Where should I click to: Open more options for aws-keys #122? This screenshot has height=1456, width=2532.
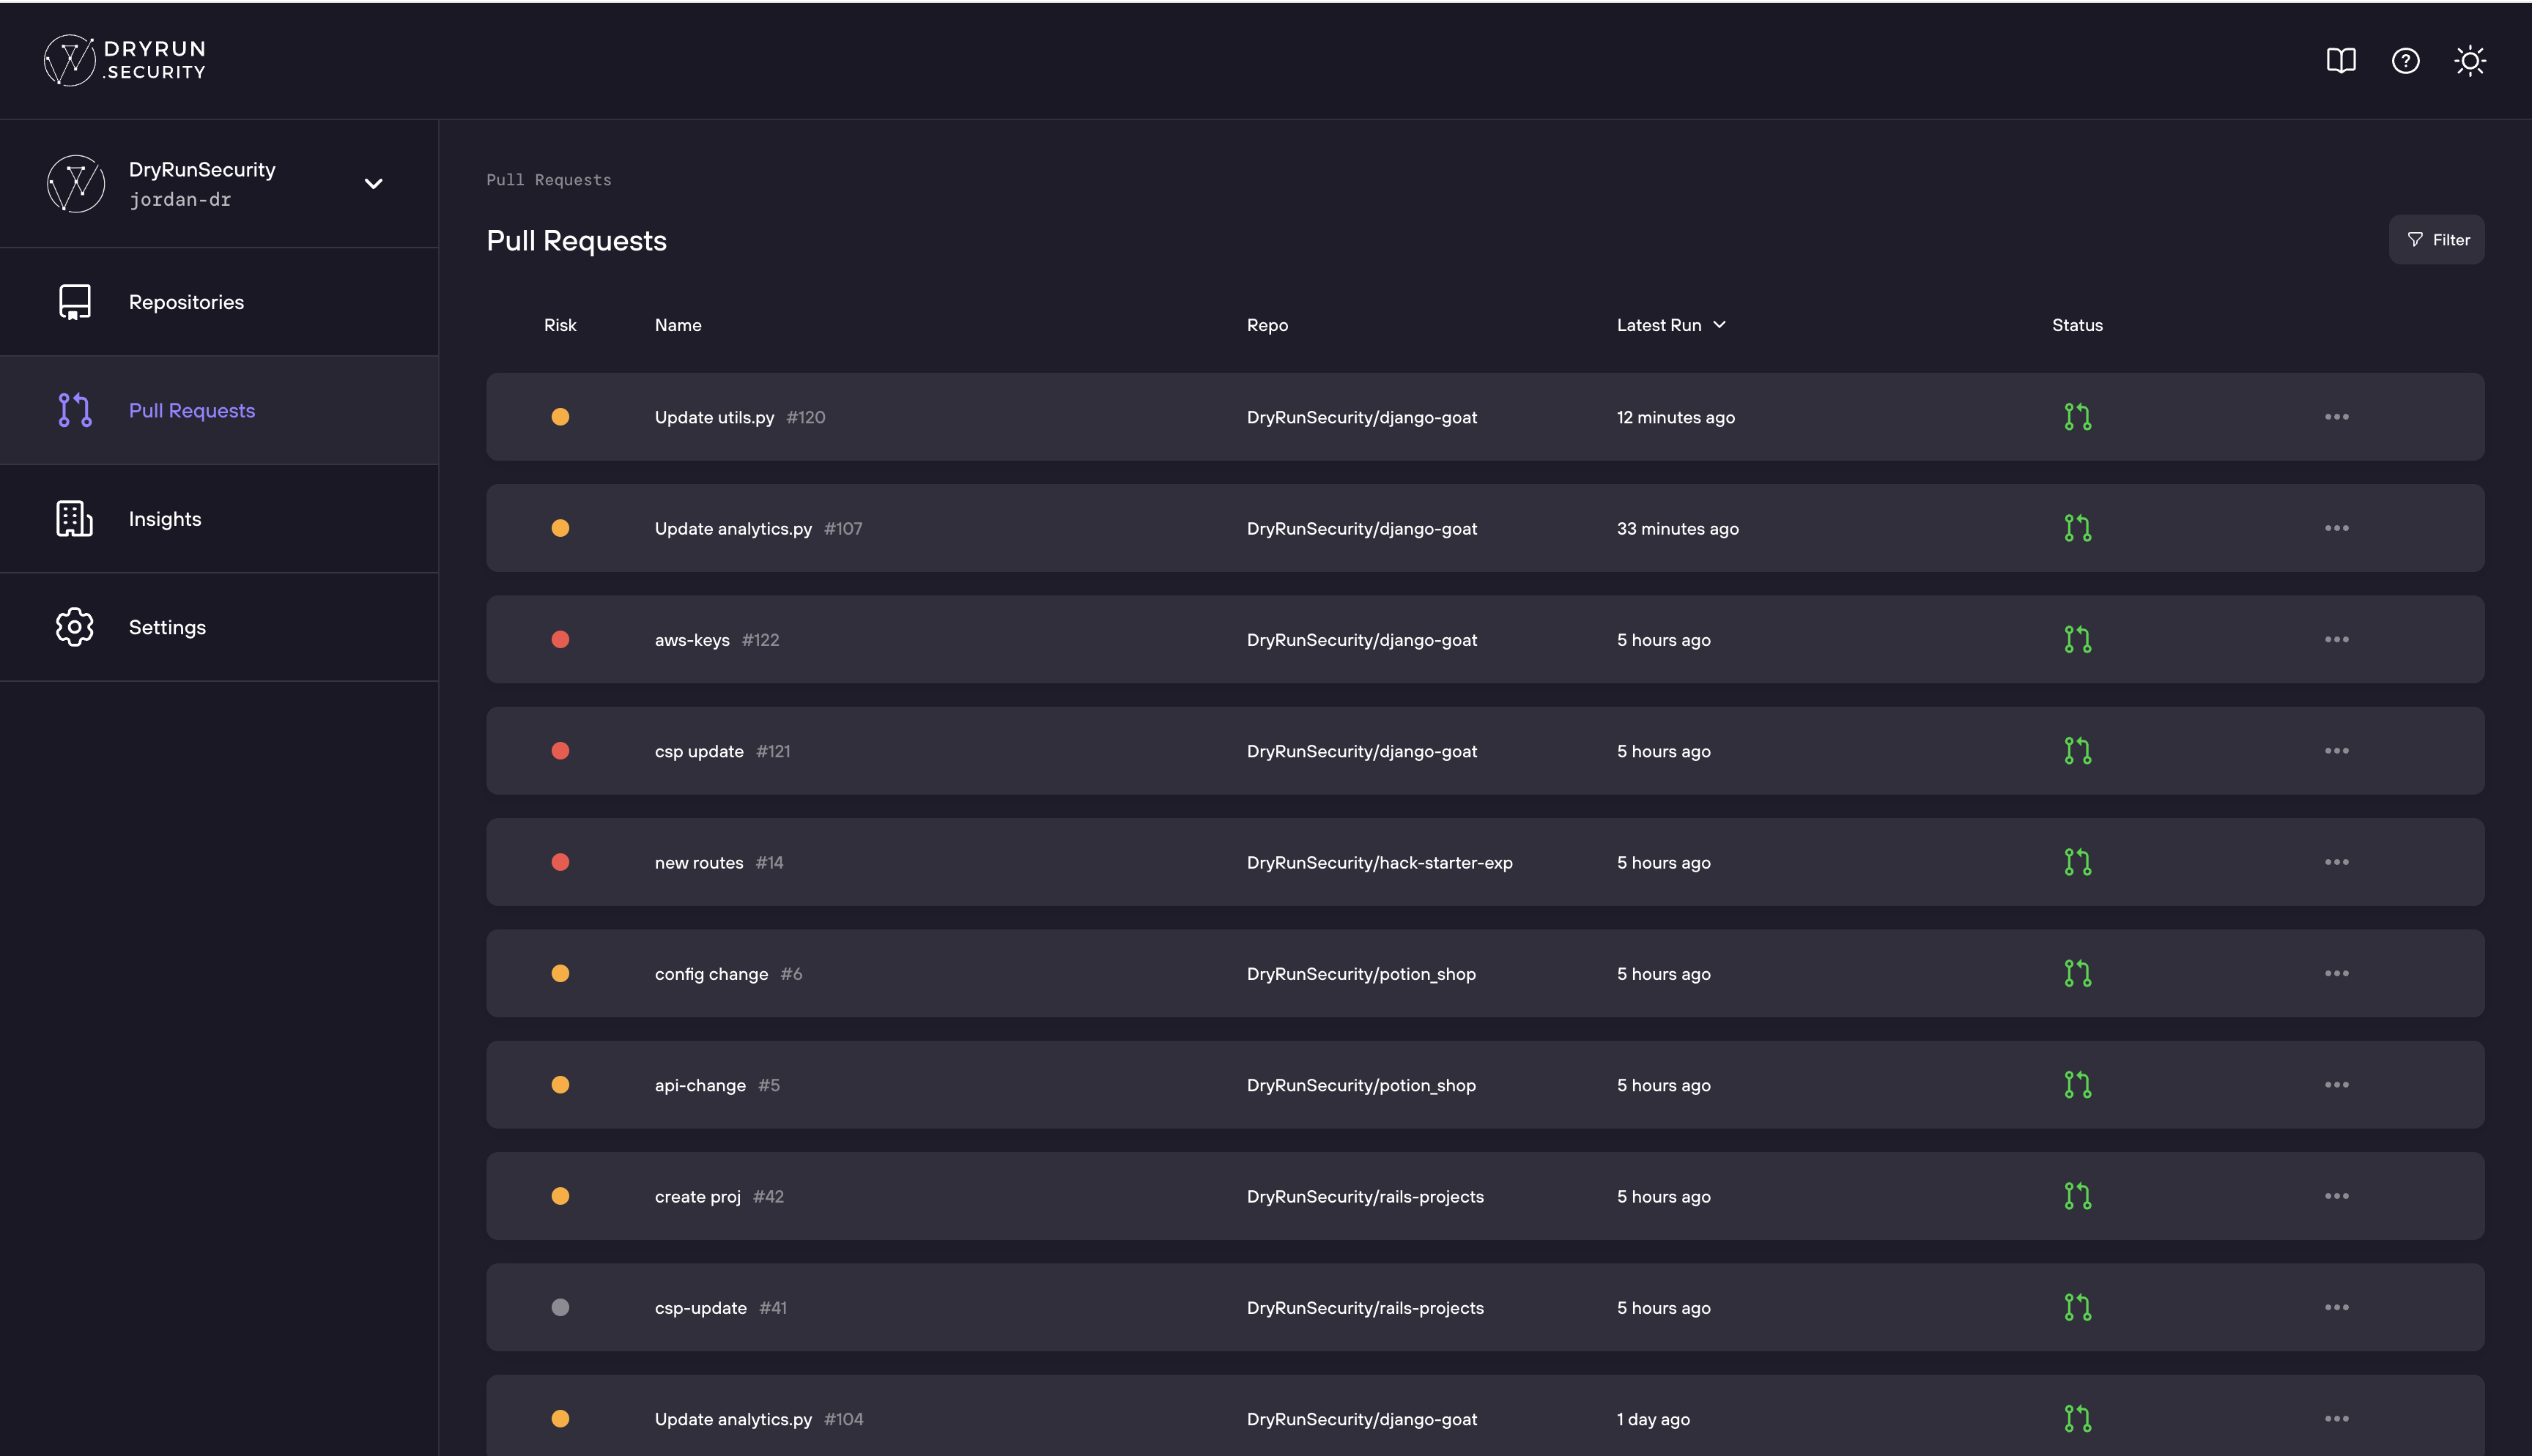pyautogui.click(x=2337, y=640)
